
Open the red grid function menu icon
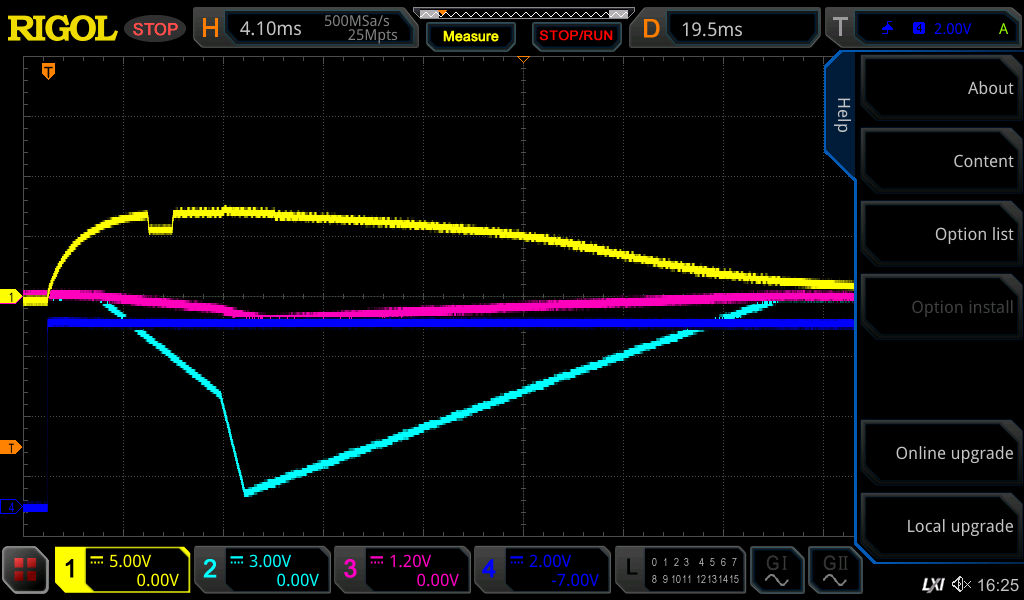click(26, 571)
